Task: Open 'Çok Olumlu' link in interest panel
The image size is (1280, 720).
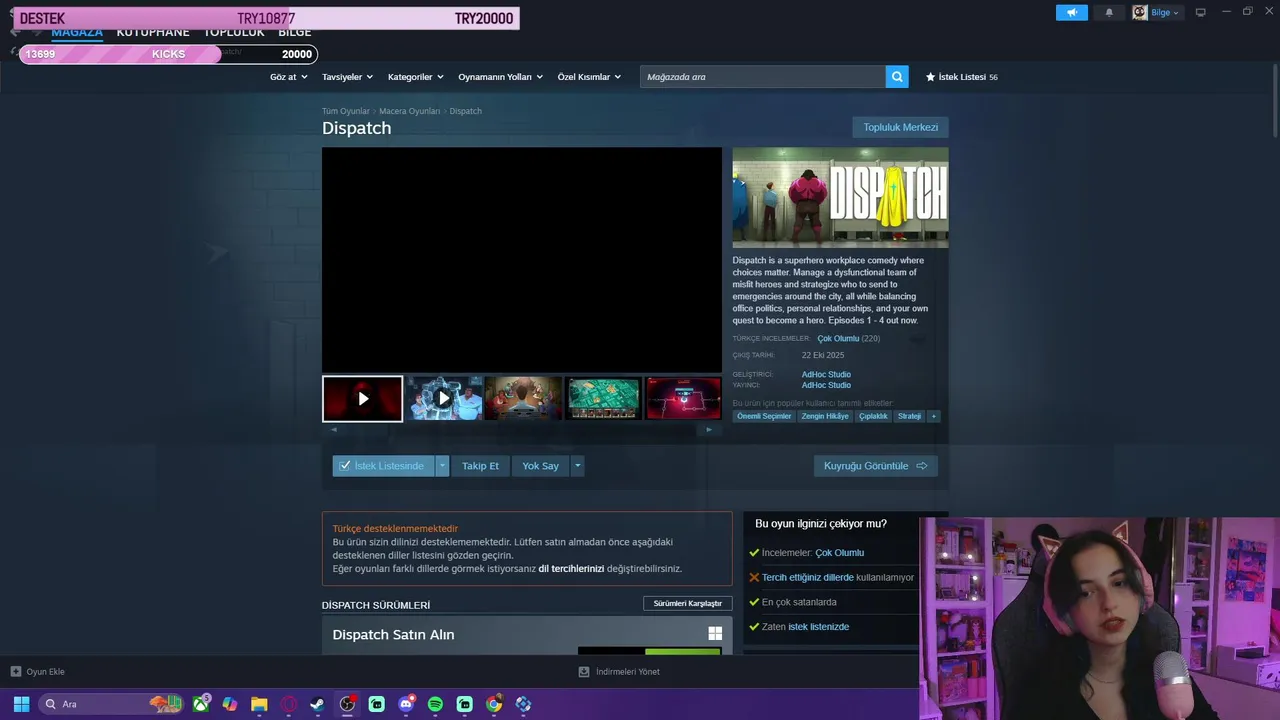Action: 839,553
